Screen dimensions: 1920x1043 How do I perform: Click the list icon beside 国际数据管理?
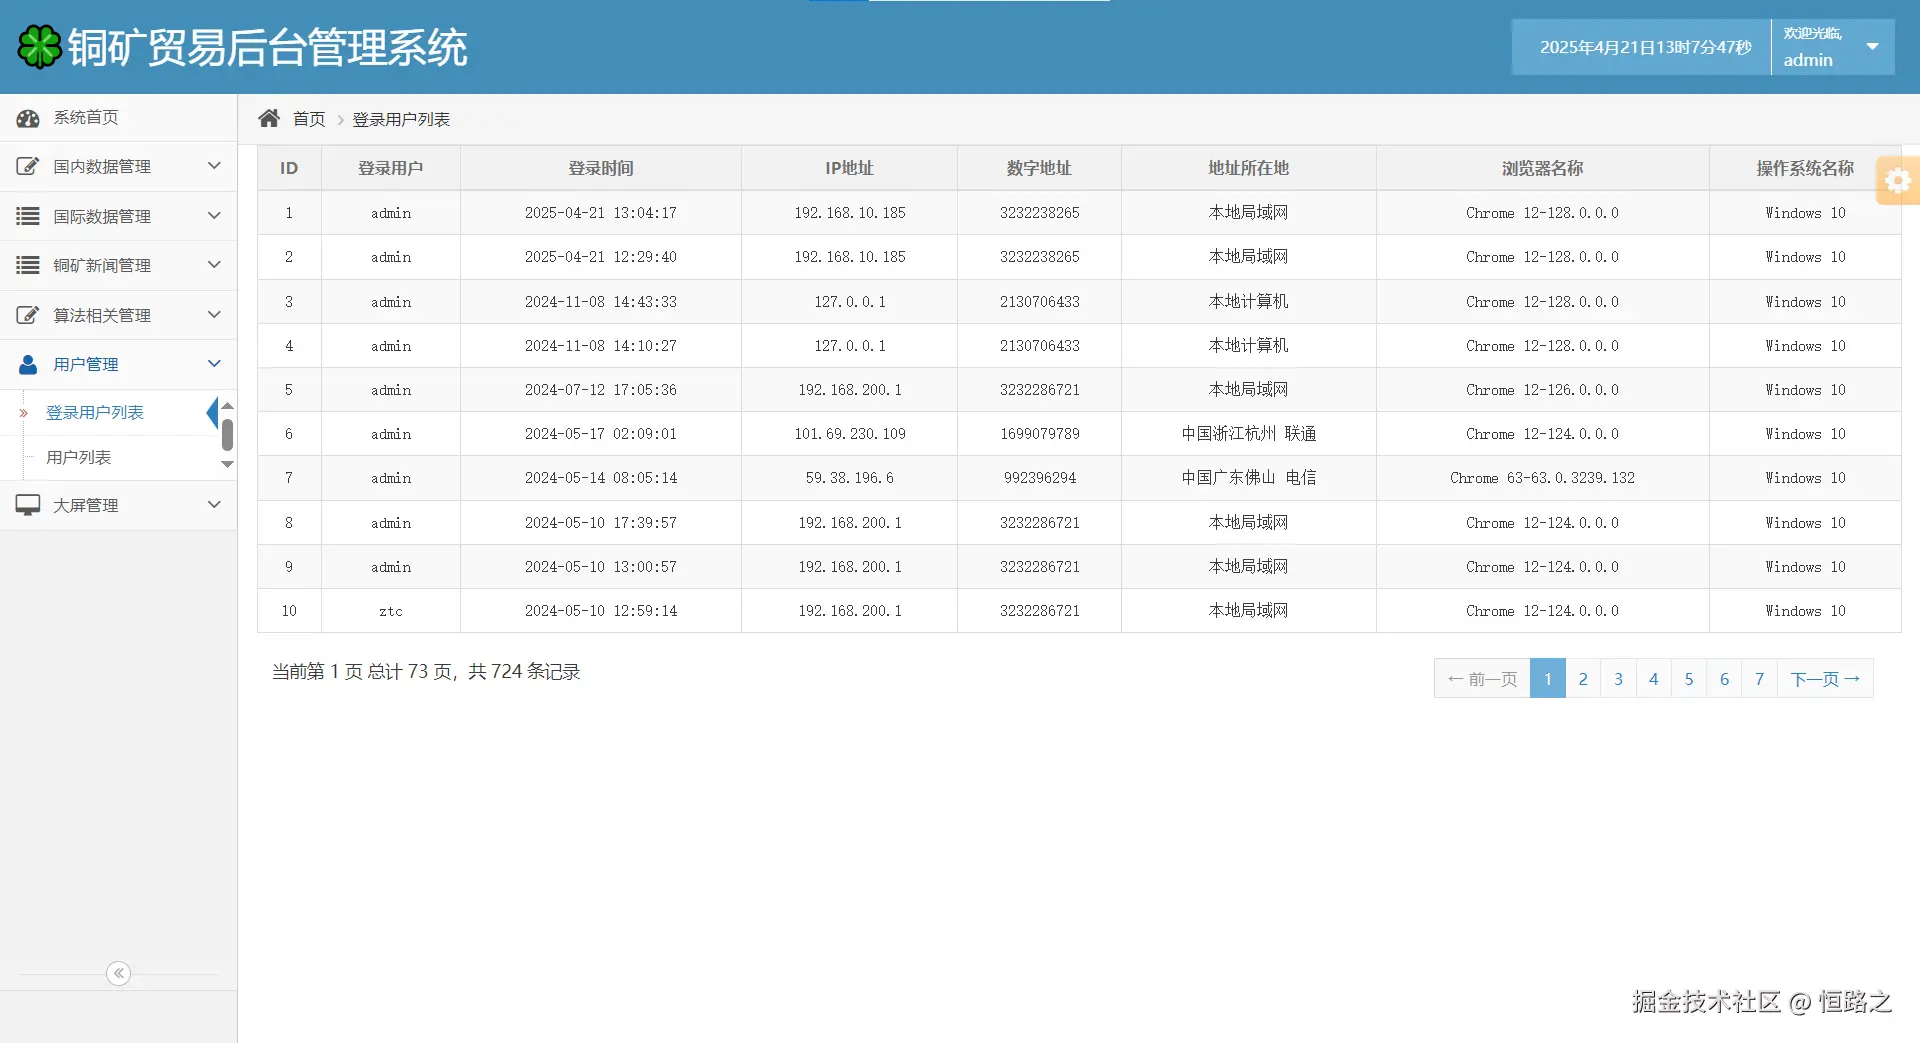(x=28, y=216)
